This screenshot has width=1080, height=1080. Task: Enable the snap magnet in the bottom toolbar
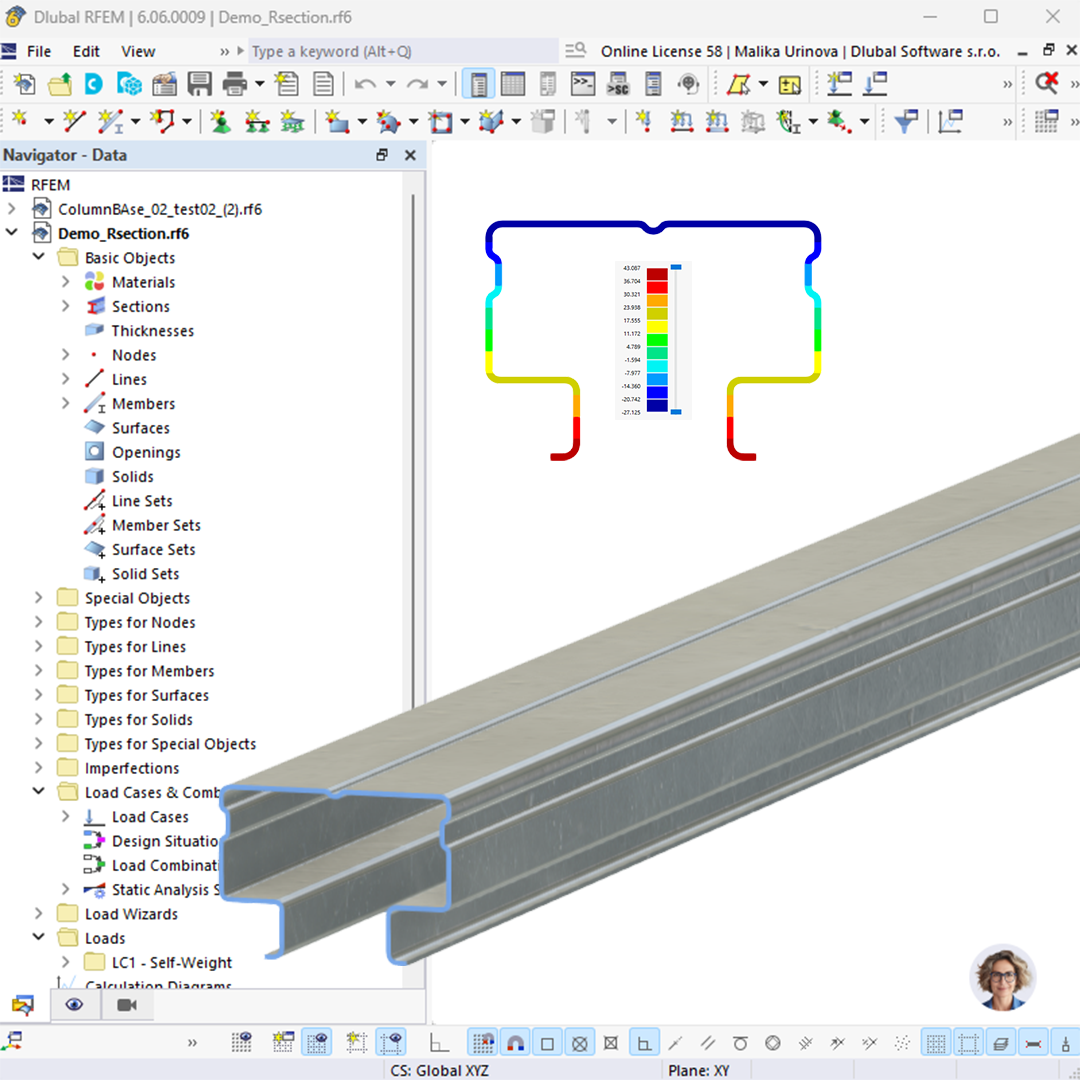[515, 1042]
